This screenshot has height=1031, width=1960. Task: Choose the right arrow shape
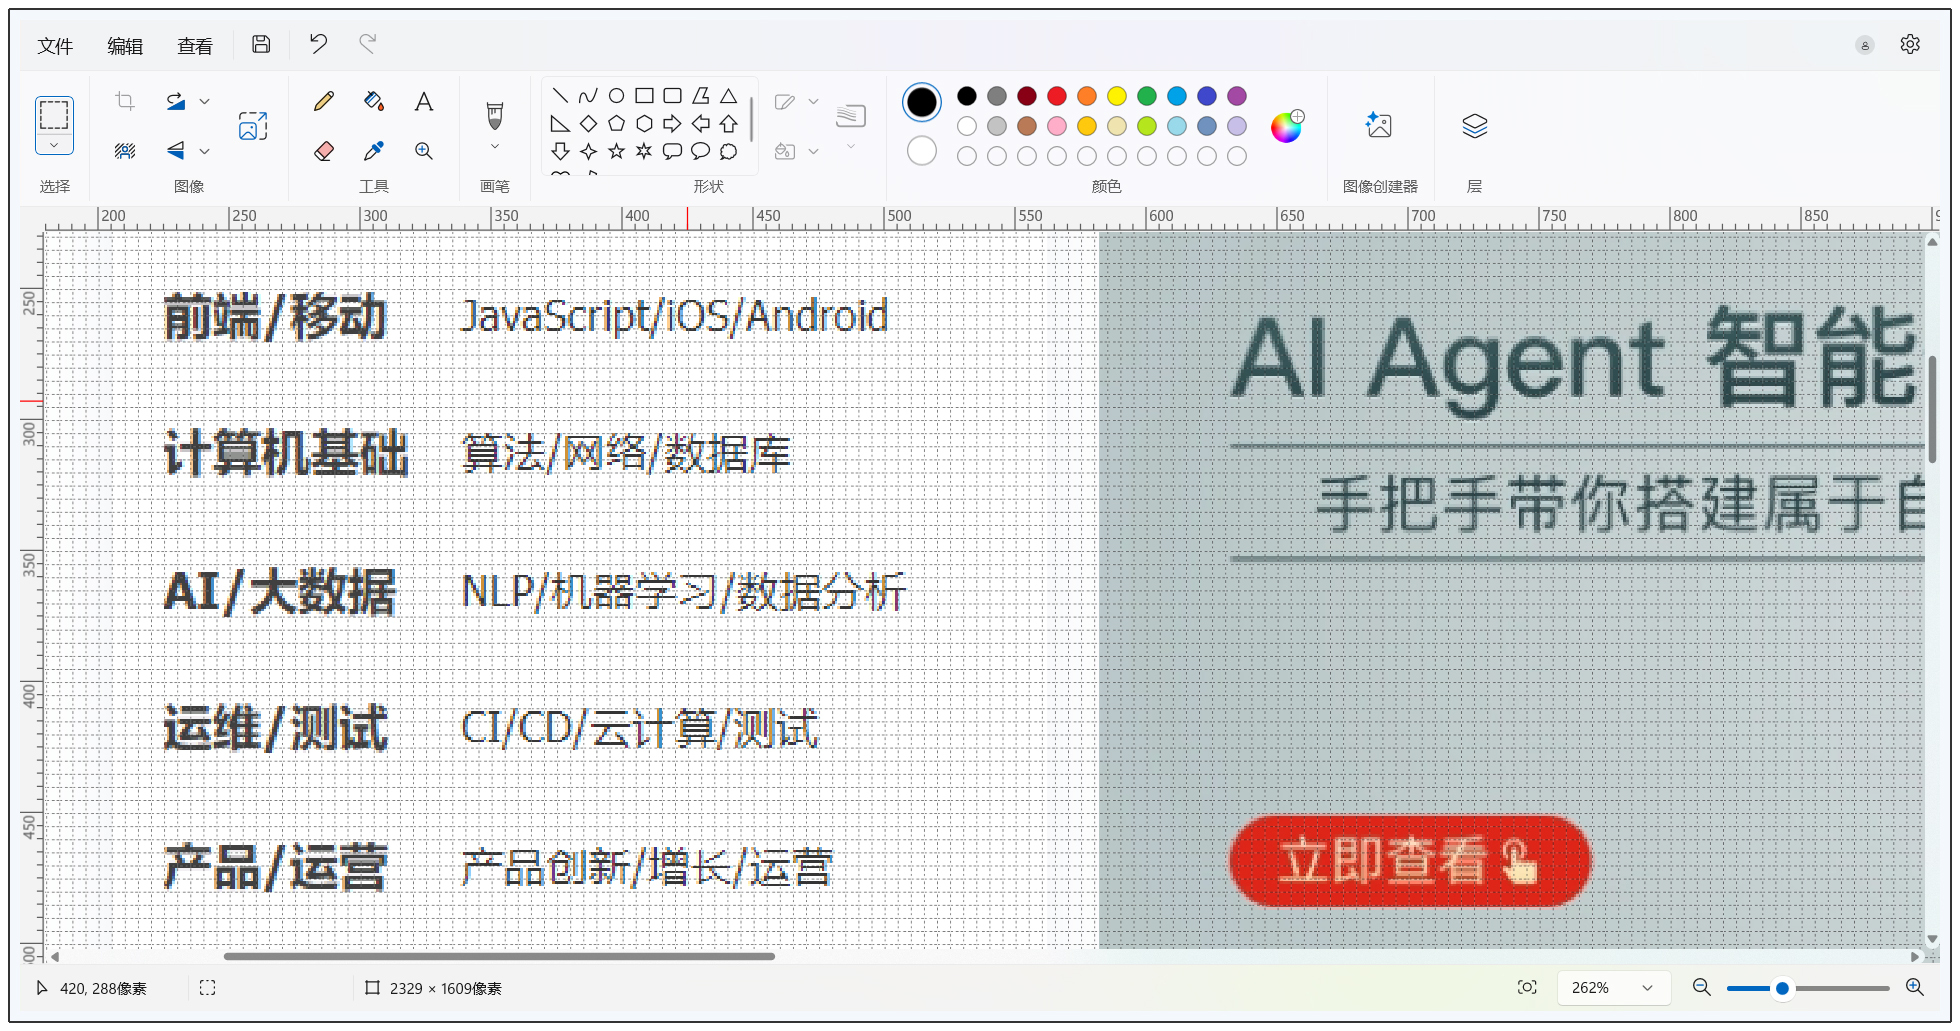click(673, 124)
